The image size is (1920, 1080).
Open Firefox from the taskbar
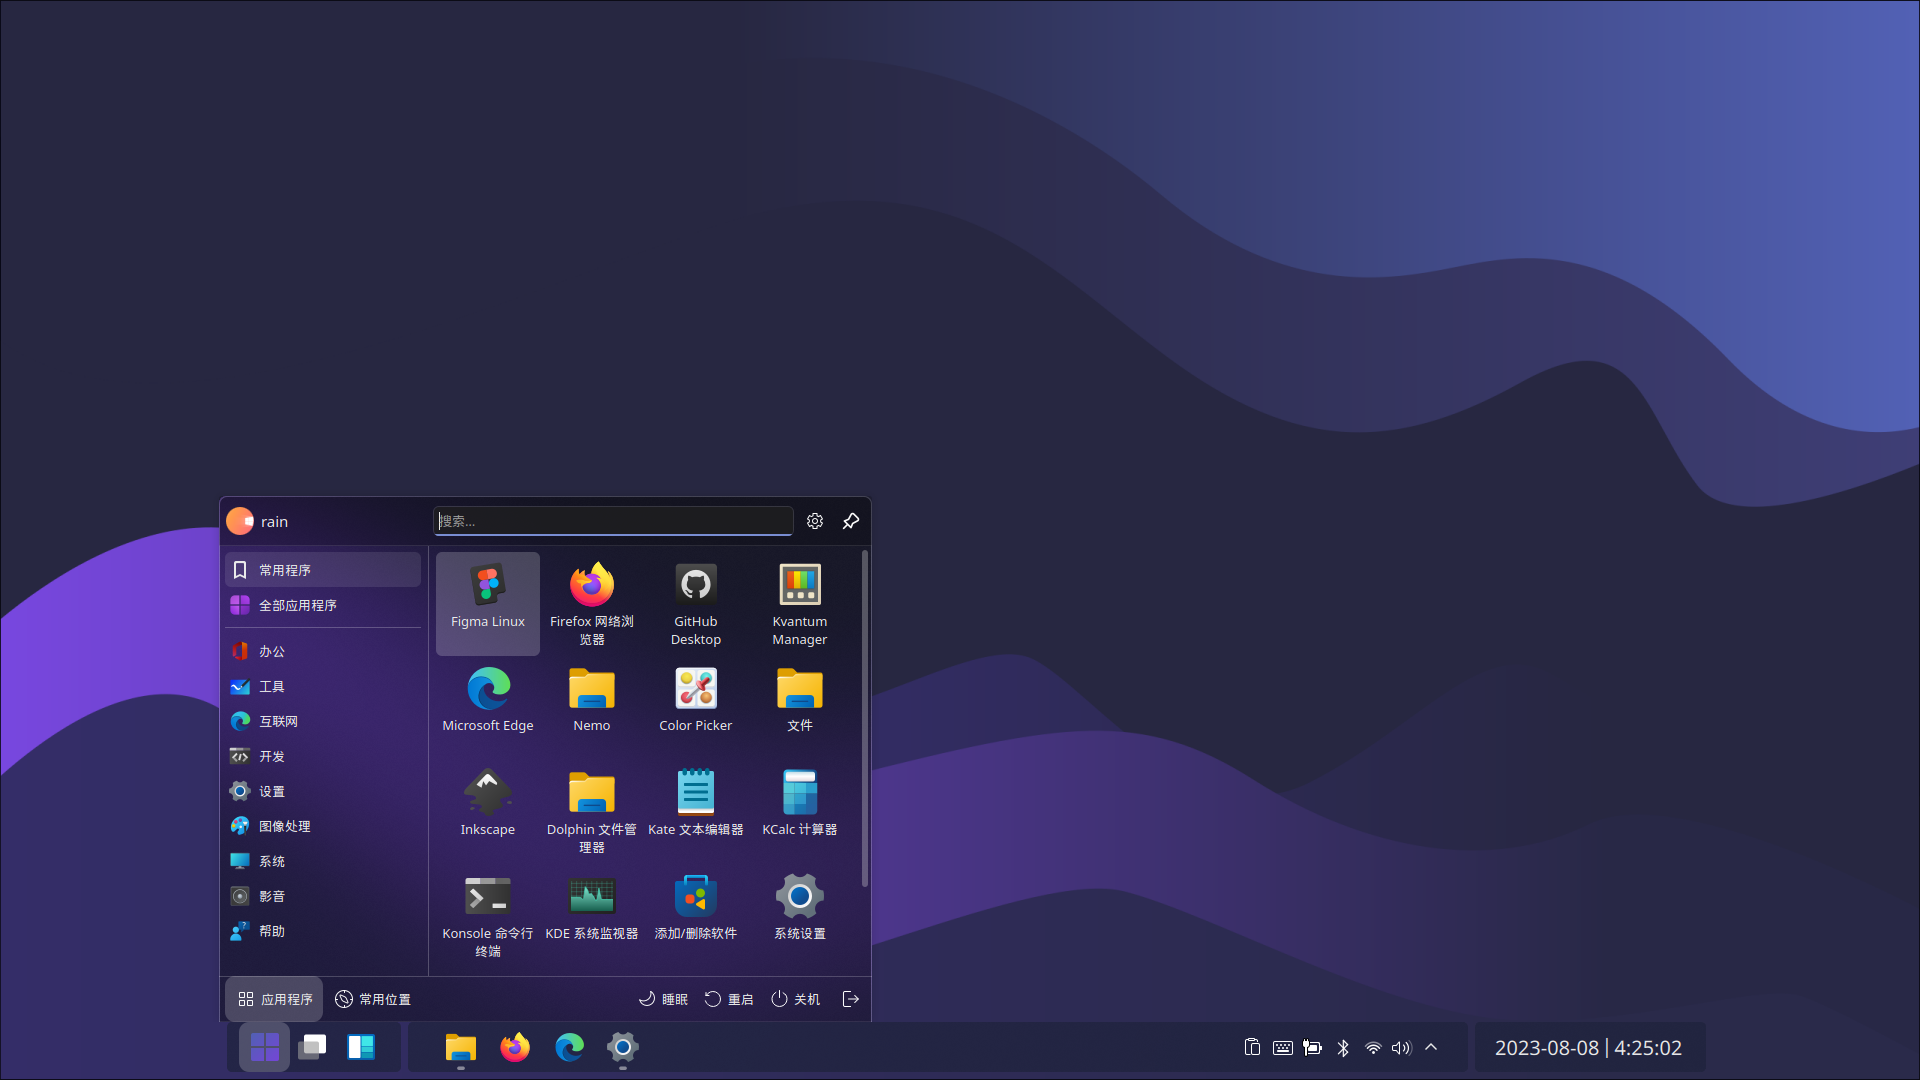click(x=515, y=1047)
